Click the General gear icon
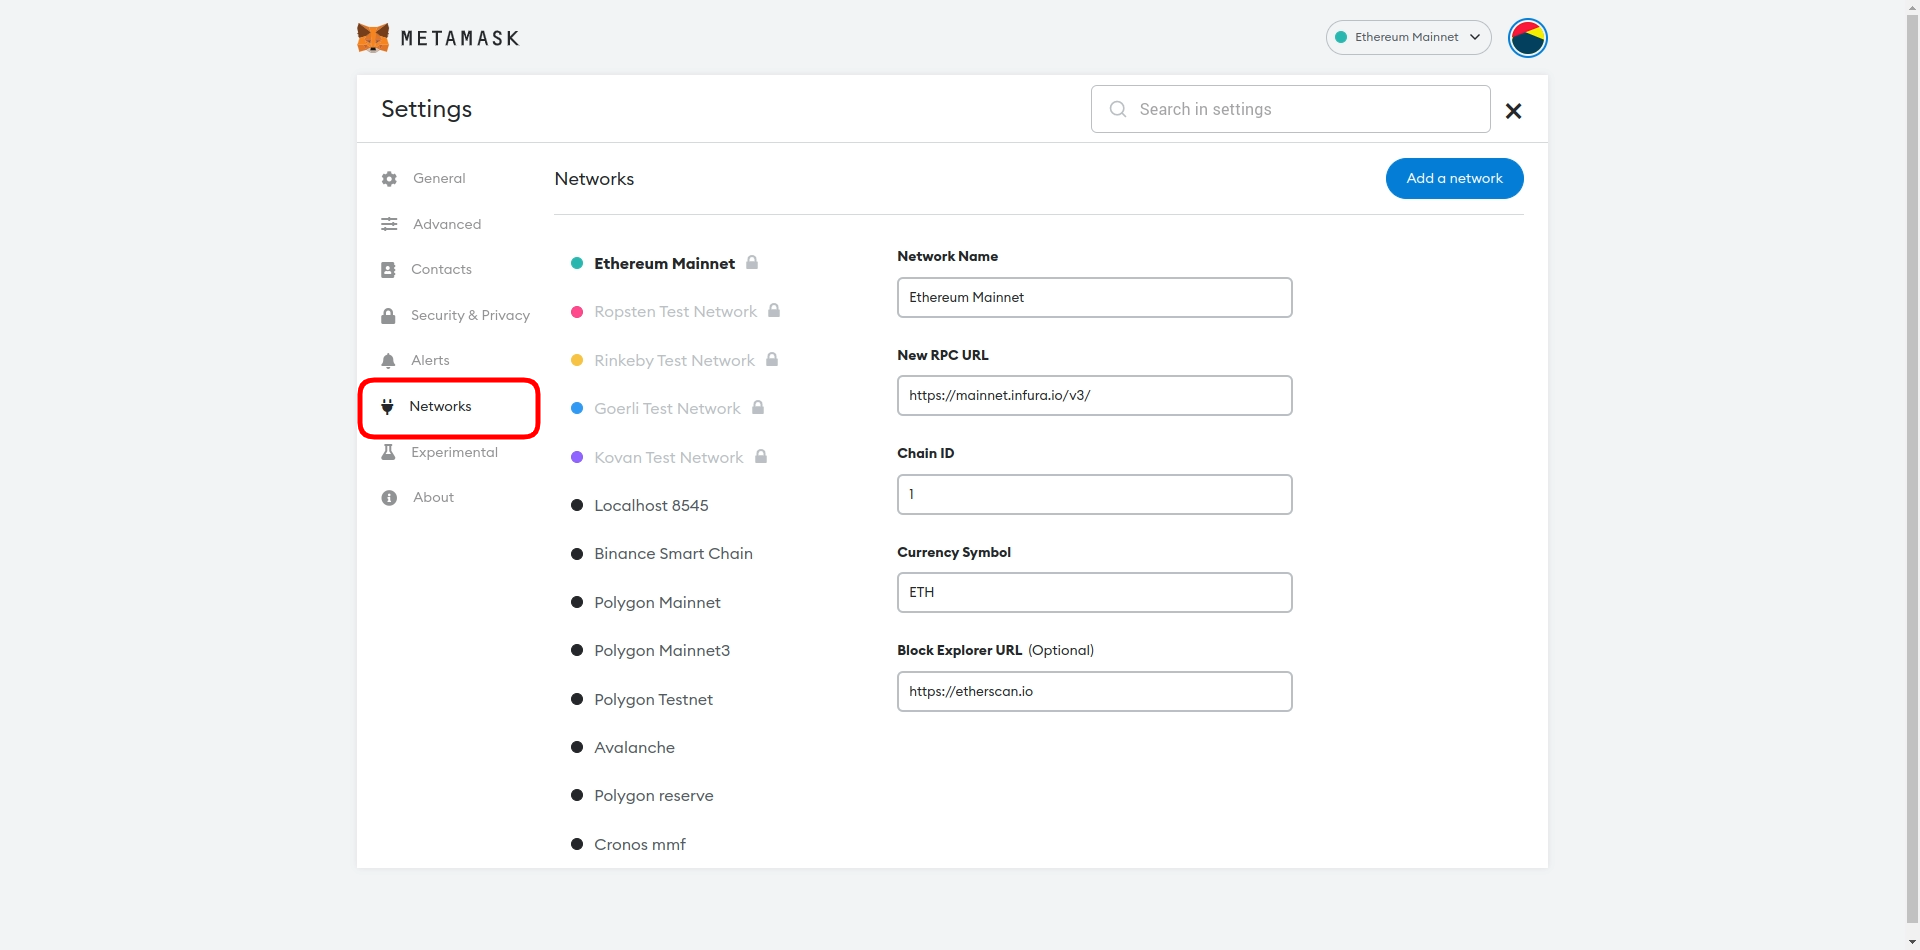 (389, 179)
